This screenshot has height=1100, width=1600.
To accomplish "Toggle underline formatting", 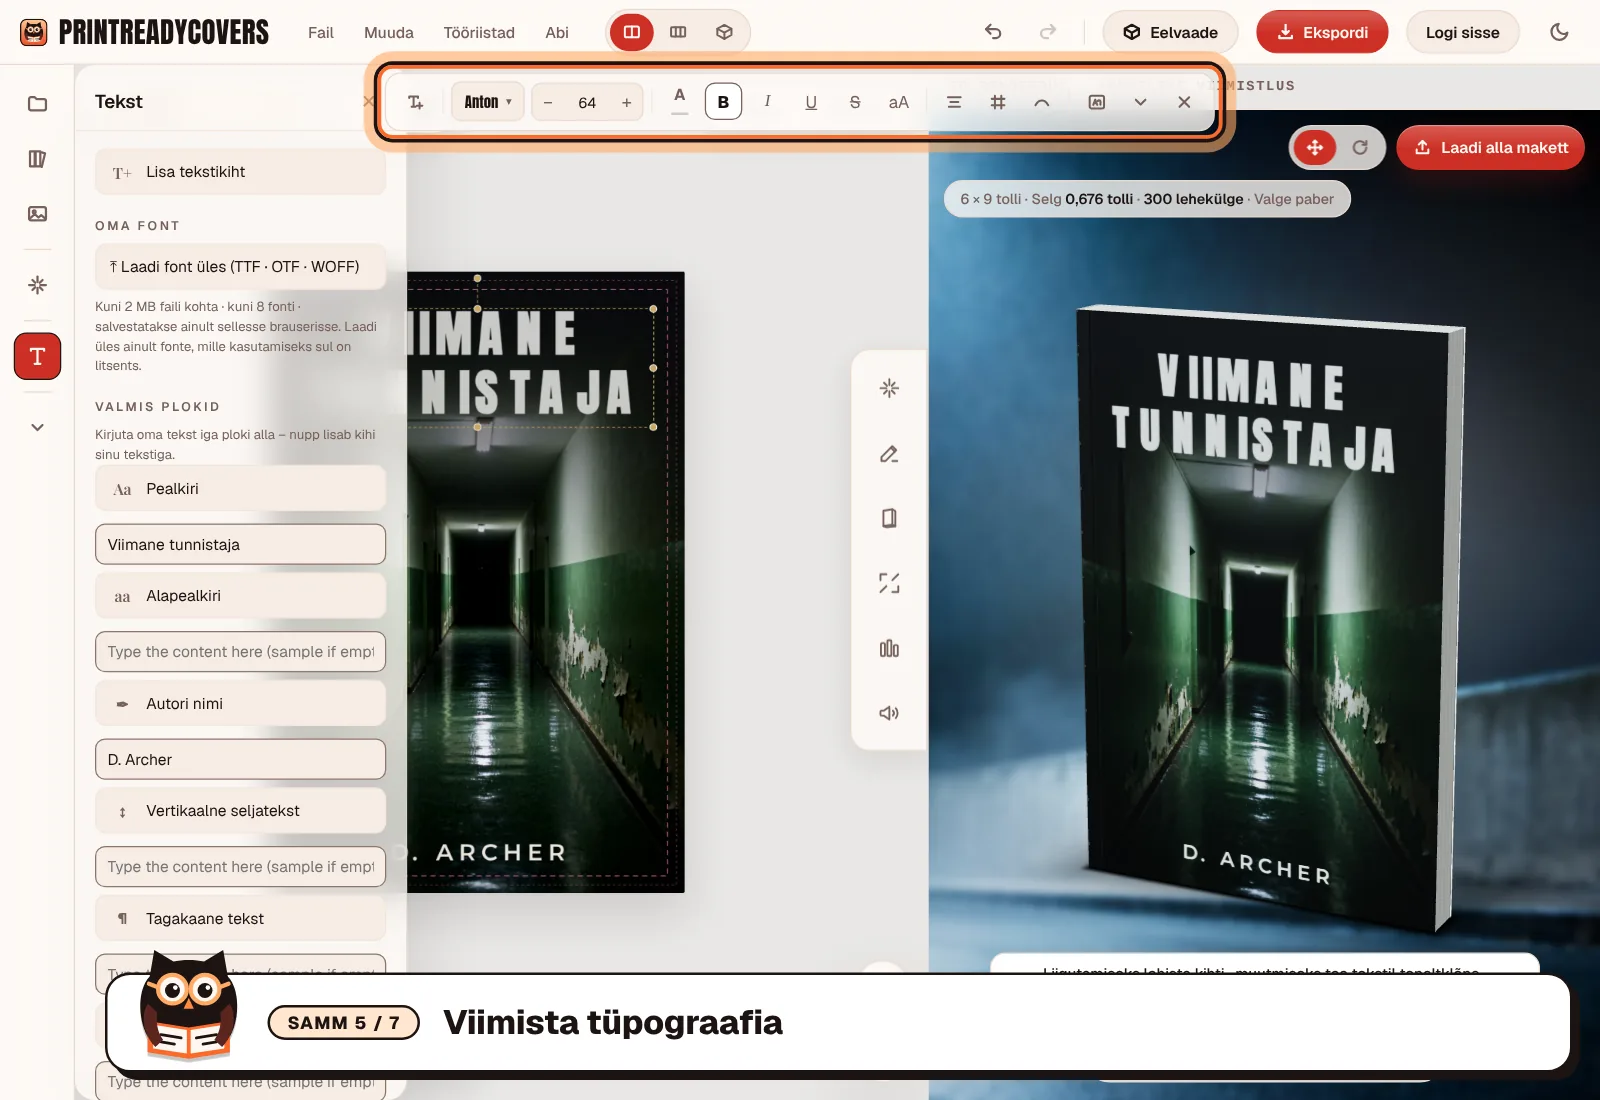I will pyautogui.click(x=811, y=102).
